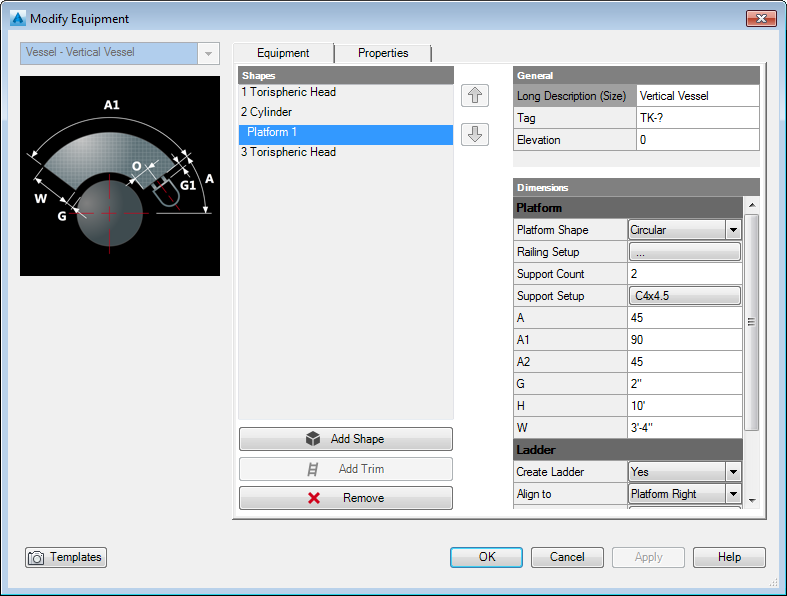Edit the Elevation value field

(x=698, y=140)
